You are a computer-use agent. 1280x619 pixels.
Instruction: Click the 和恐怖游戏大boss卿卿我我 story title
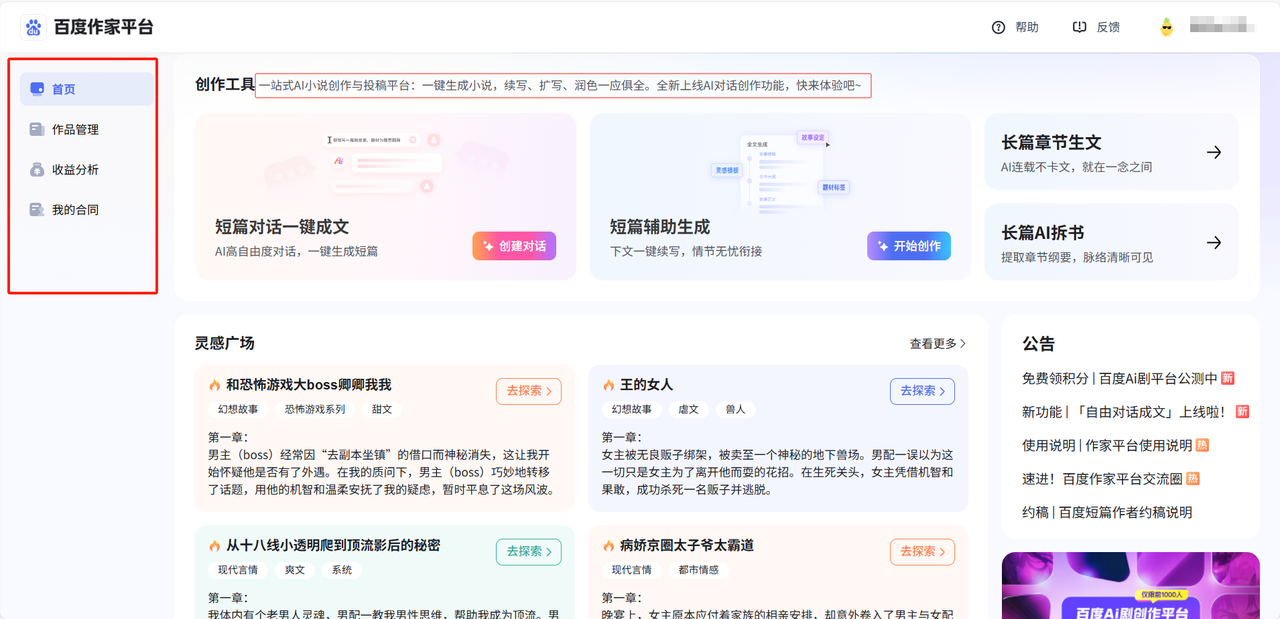[308, 385]
